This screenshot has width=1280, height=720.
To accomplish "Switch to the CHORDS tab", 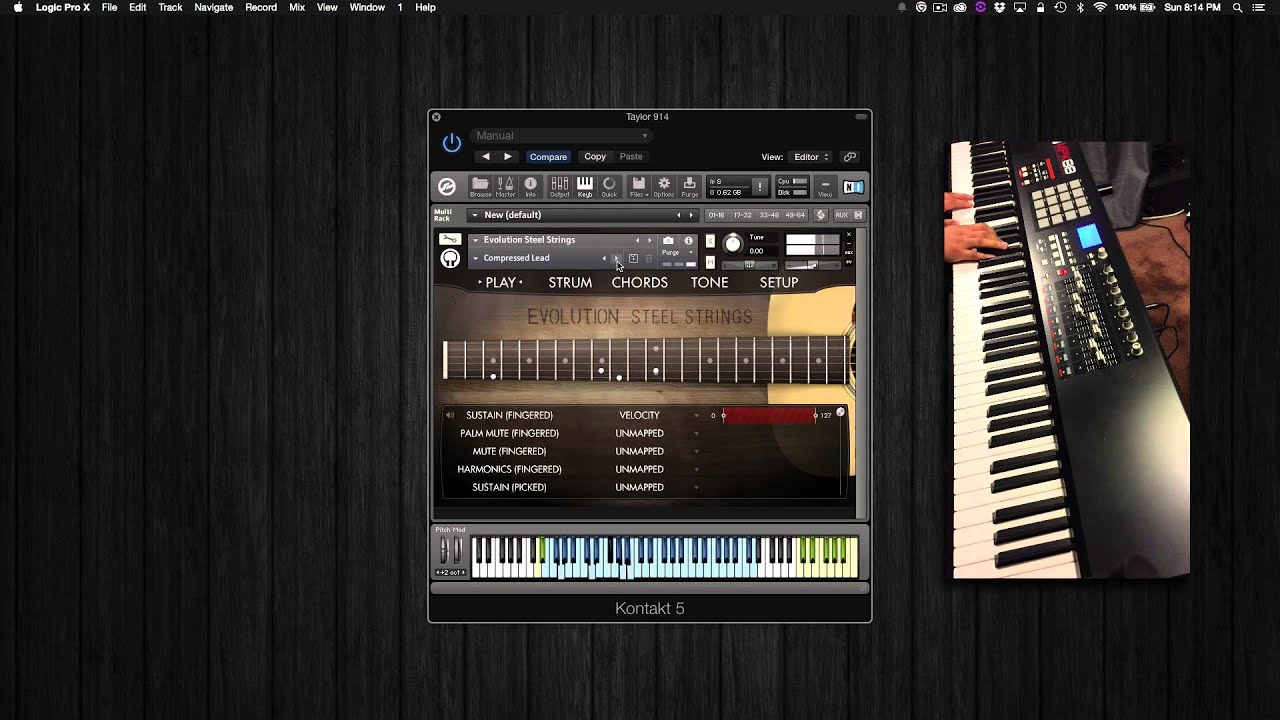I will (x=639, y=283).
